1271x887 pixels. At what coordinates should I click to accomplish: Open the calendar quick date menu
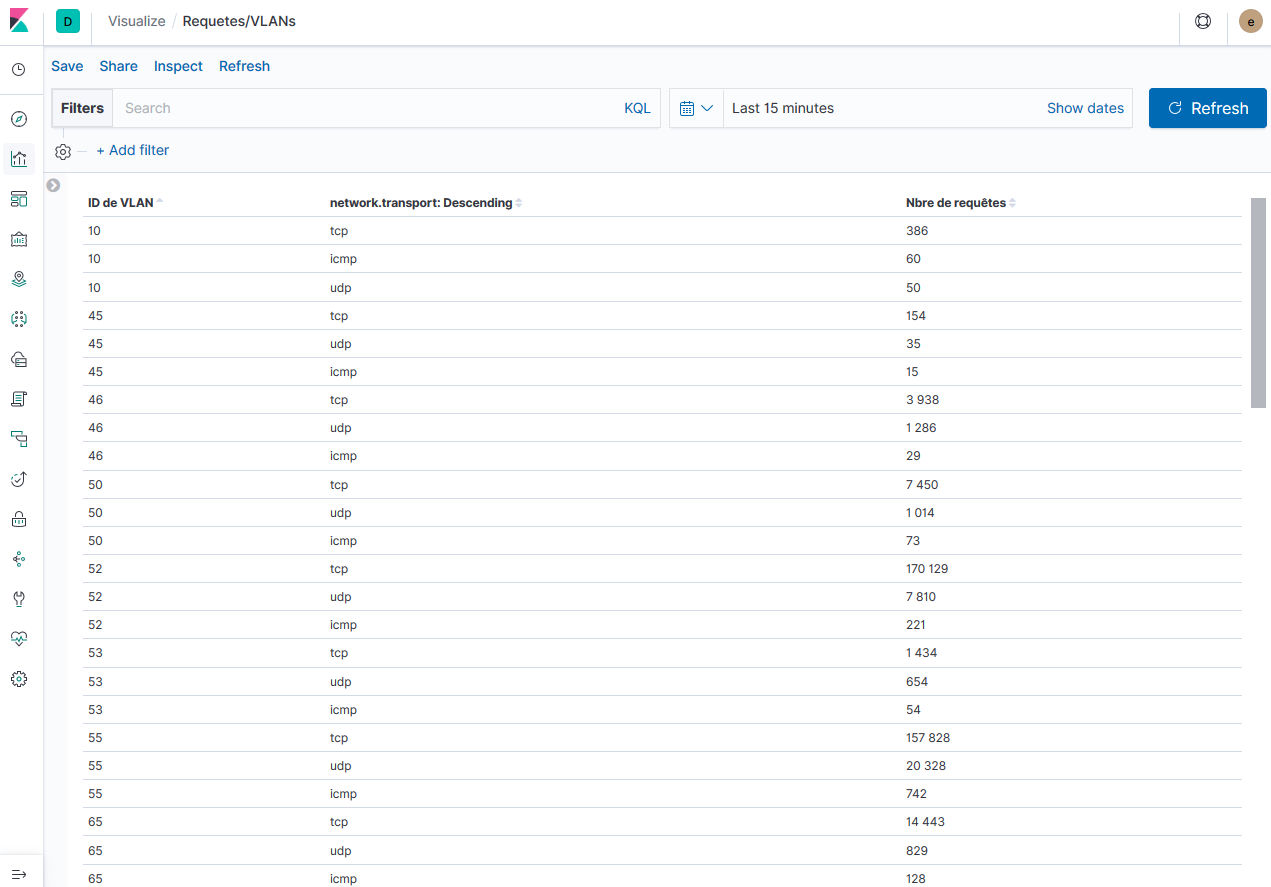[x=696, y=108]
